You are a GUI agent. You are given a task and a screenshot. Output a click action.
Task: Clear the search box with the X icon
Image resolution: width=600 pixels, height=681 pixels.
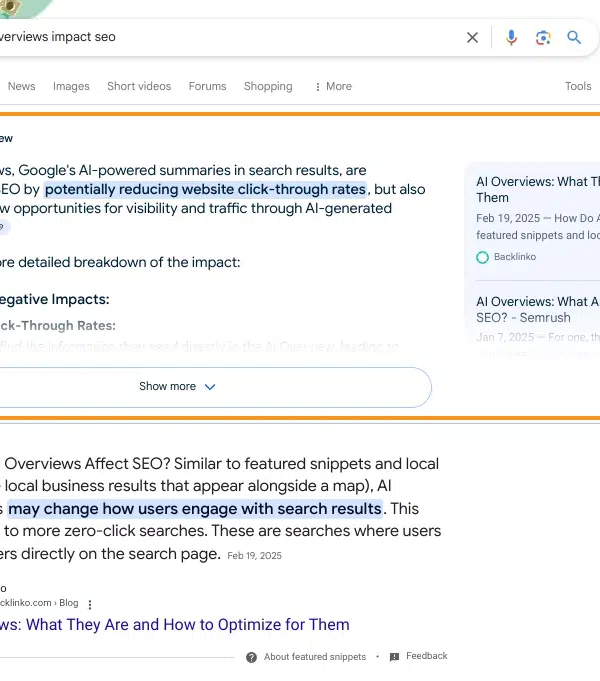pos(472,38)
